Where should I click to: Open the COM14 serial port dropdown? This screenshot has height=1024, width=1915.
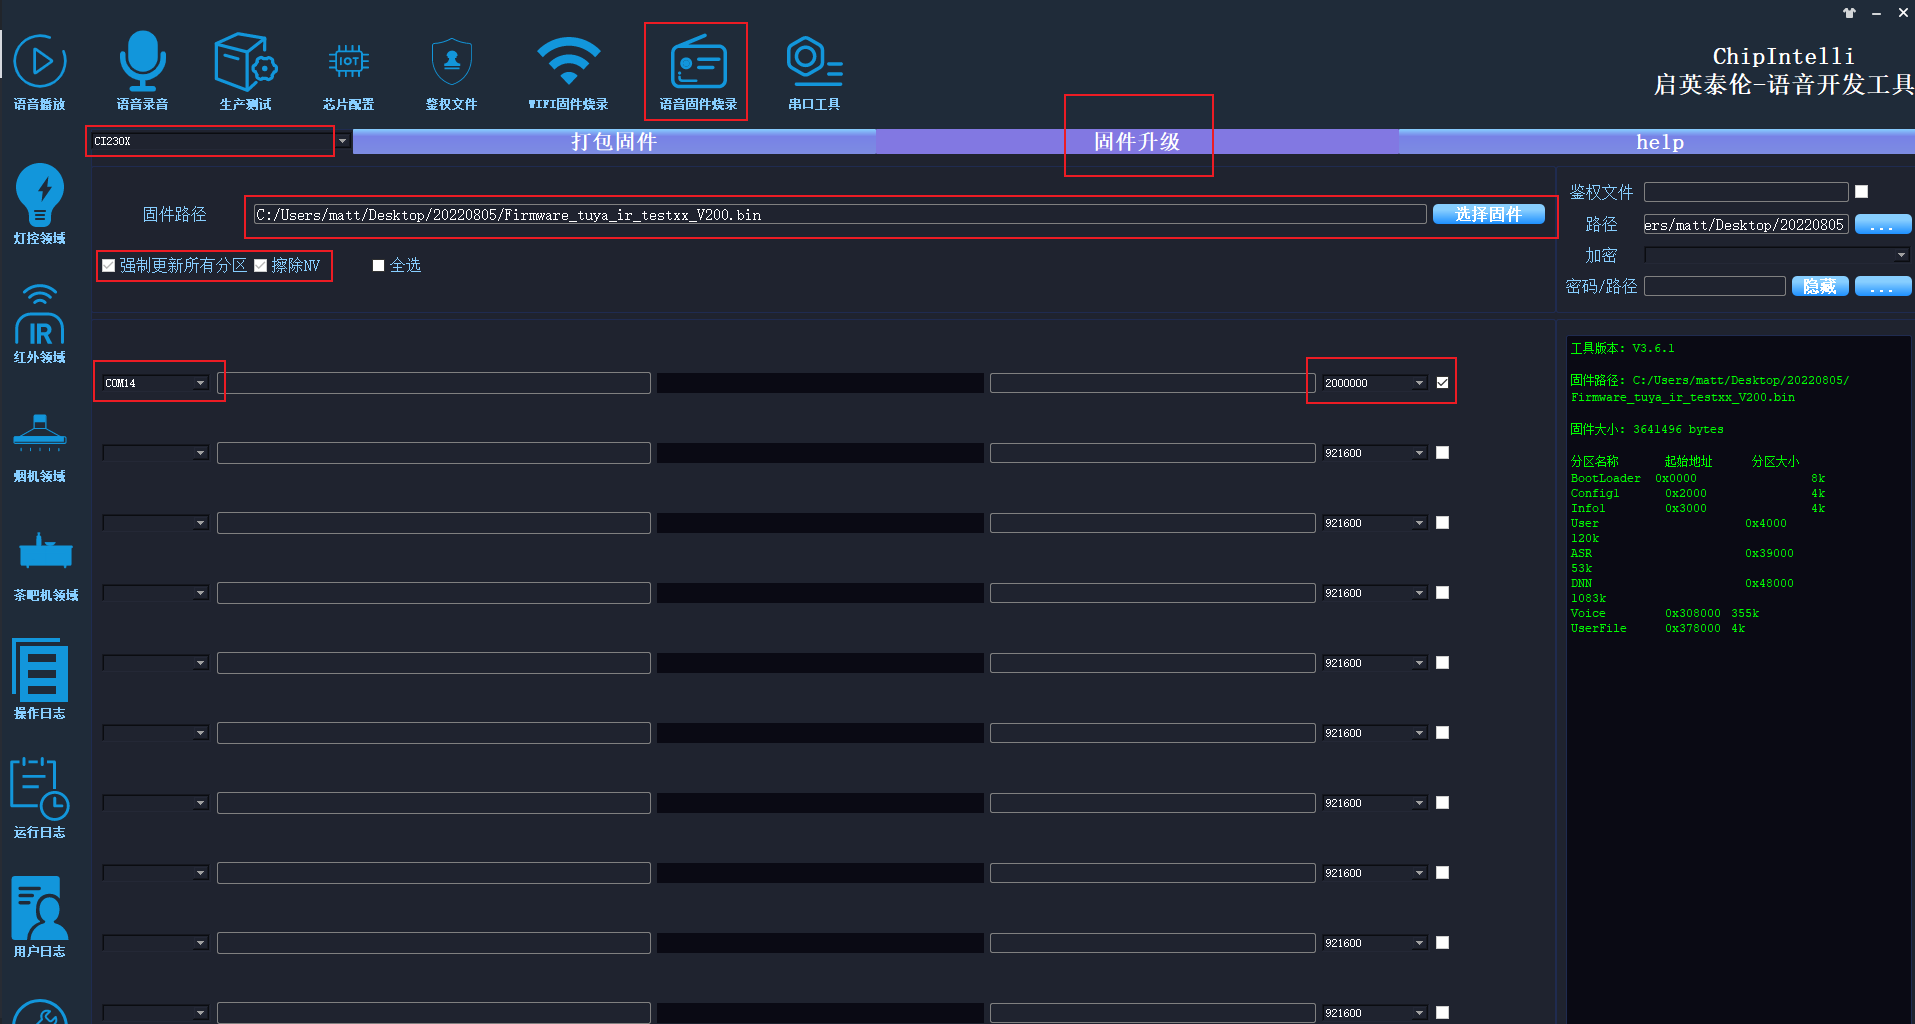tap(200, 383)
